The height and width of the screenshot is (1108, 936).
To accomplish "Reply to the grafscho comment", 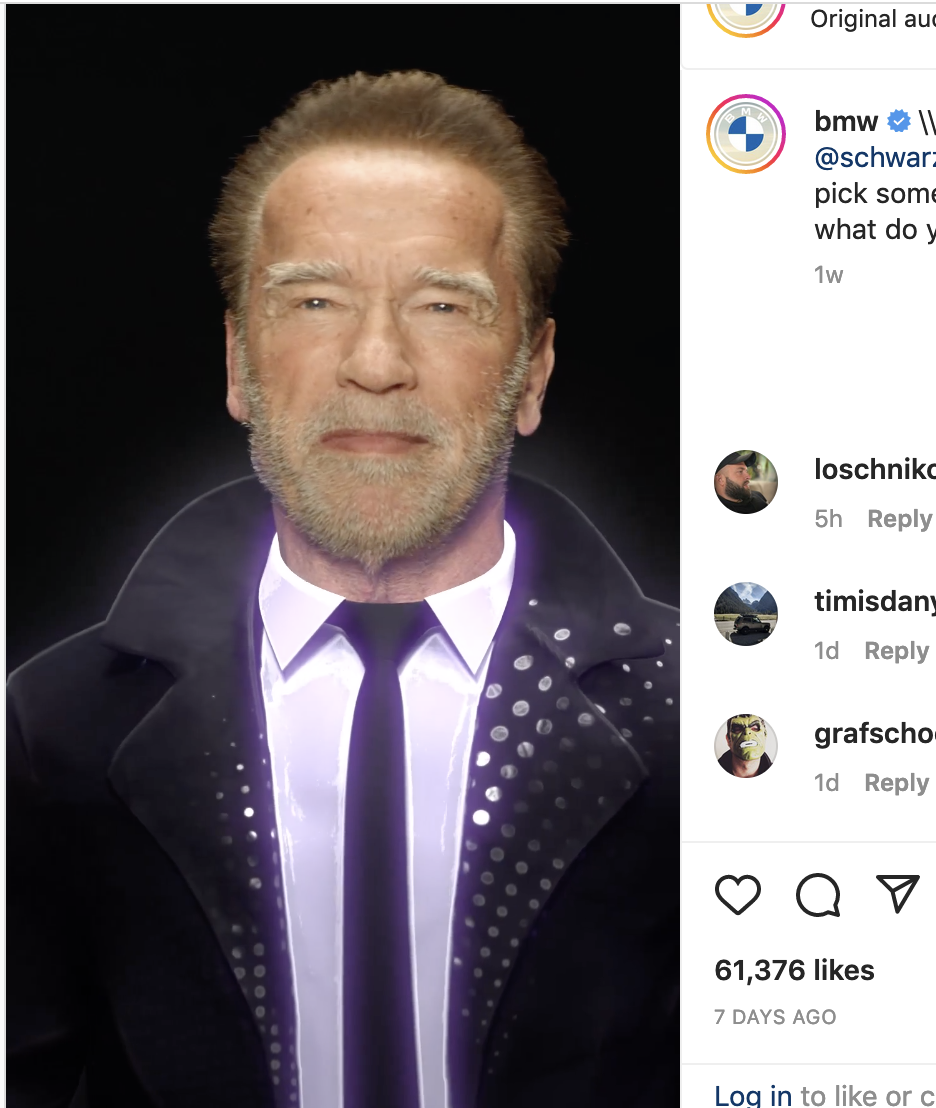I will coord(896,783).
